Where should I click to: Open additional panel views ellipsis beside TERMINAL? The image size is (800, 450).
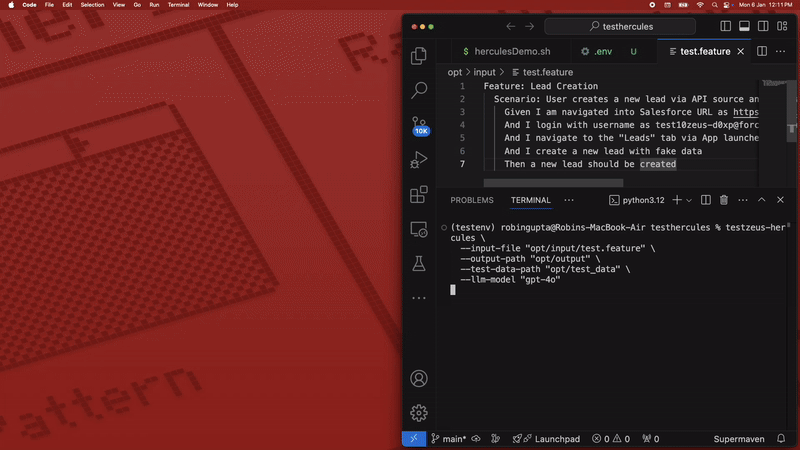(569, 200)
